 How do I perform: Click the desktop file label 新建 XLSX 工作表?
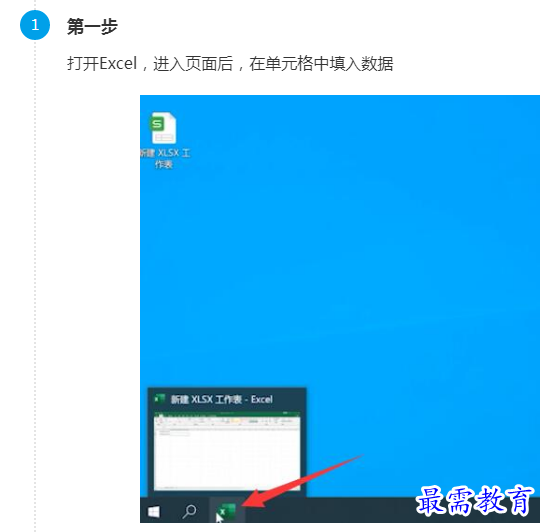[x=165, y=158]
